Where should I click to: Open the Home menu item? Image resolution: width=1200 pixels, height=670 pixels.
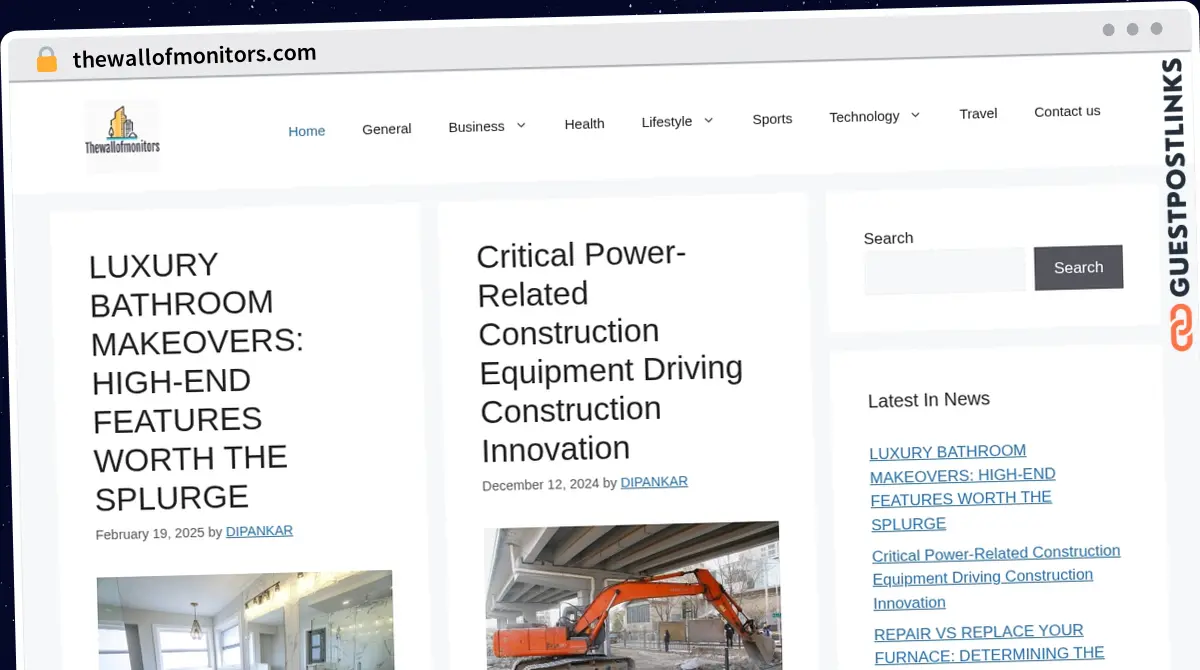pos(307,131)
